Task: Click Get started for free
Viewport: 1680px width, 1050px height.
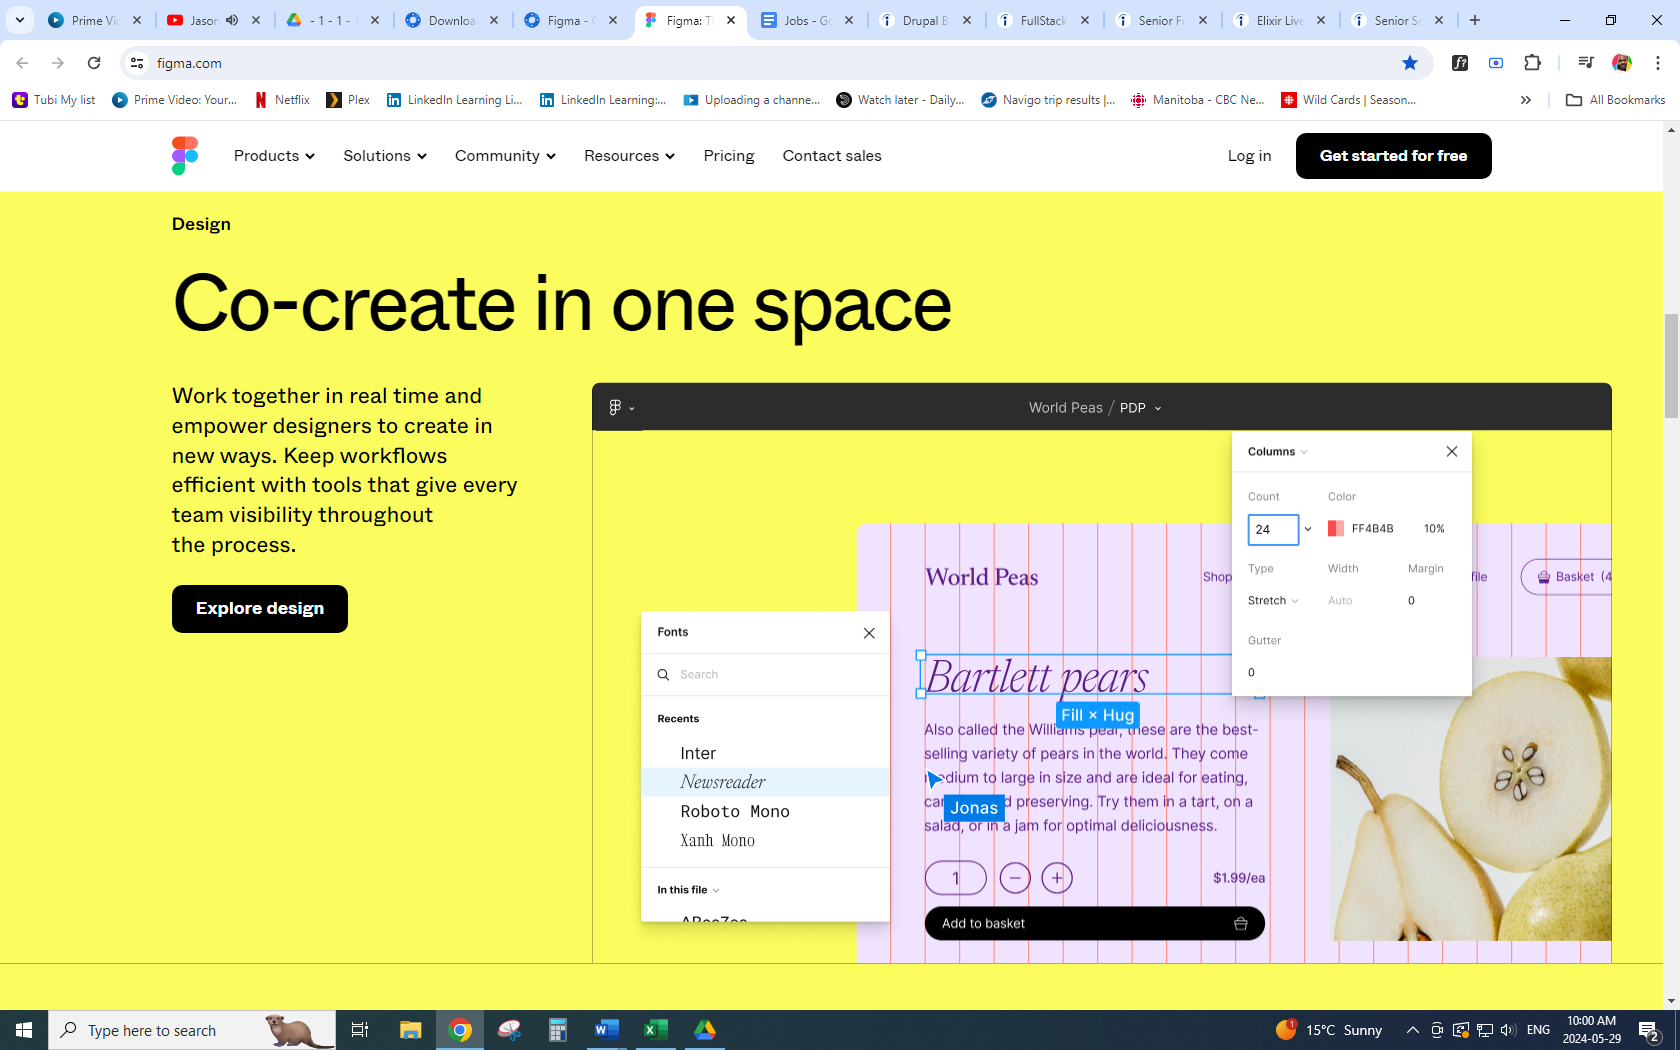Action: click(1393, 156)
